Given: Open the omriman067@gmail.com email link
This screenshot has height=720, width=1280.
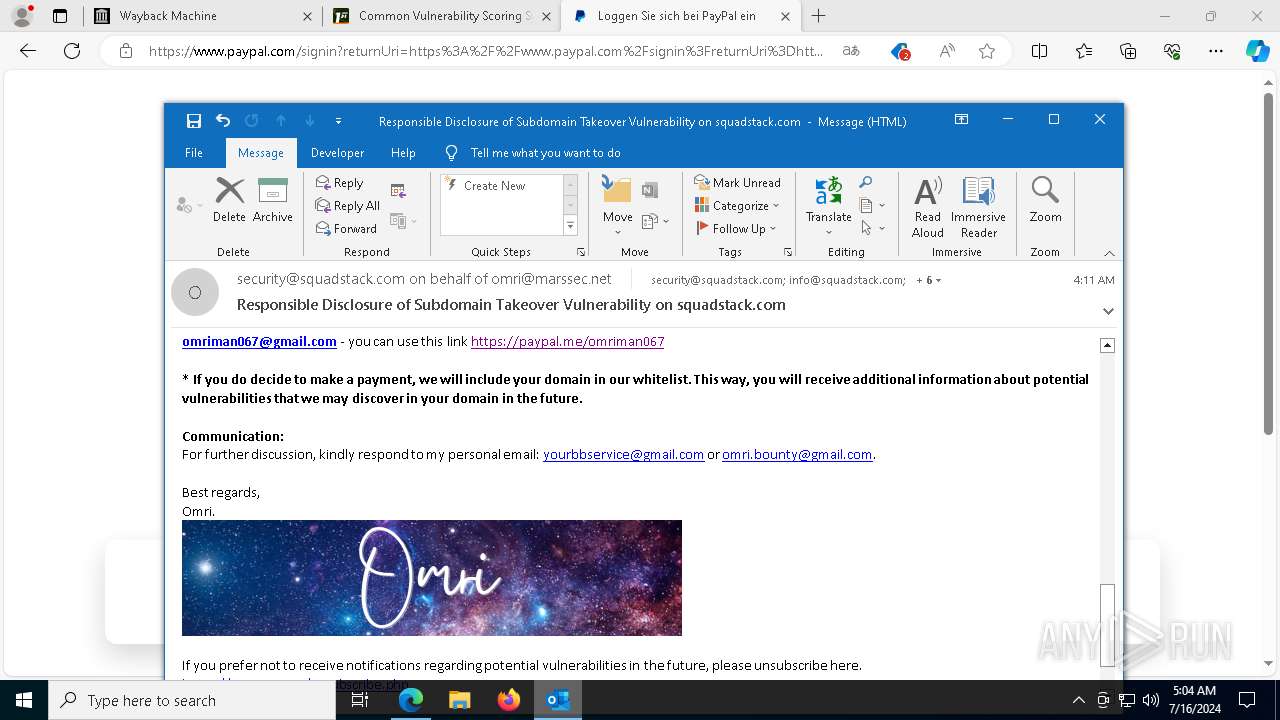Looking at the screenshot, I should [259, 341].
